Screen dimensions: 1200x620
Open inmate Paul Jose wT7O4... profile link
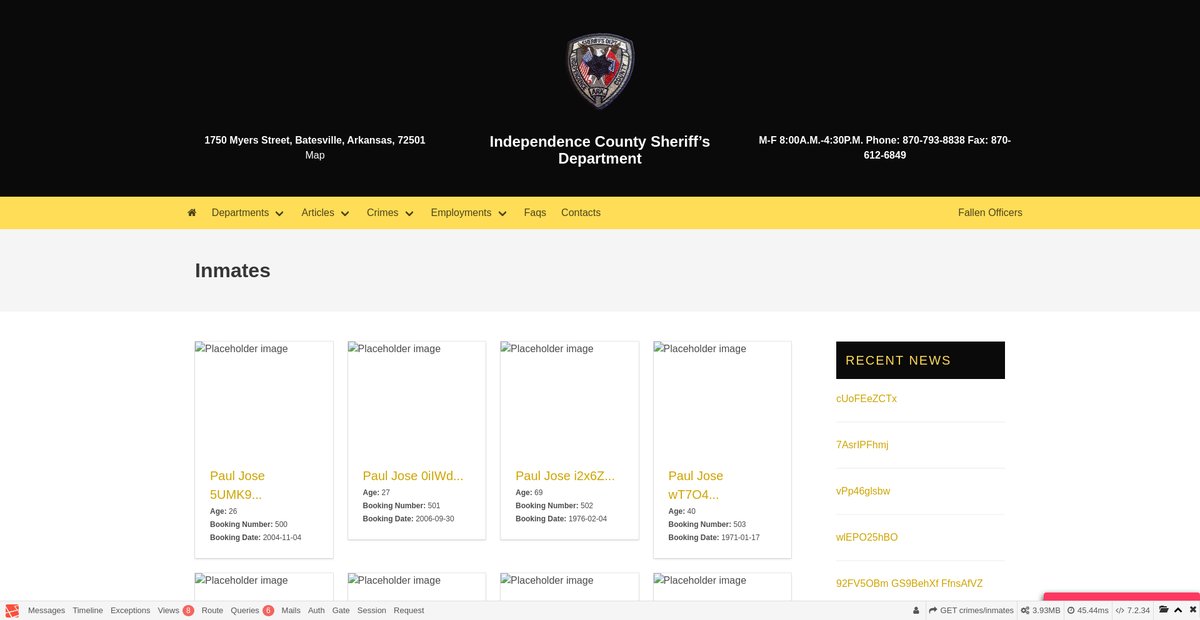pos(695,485)
